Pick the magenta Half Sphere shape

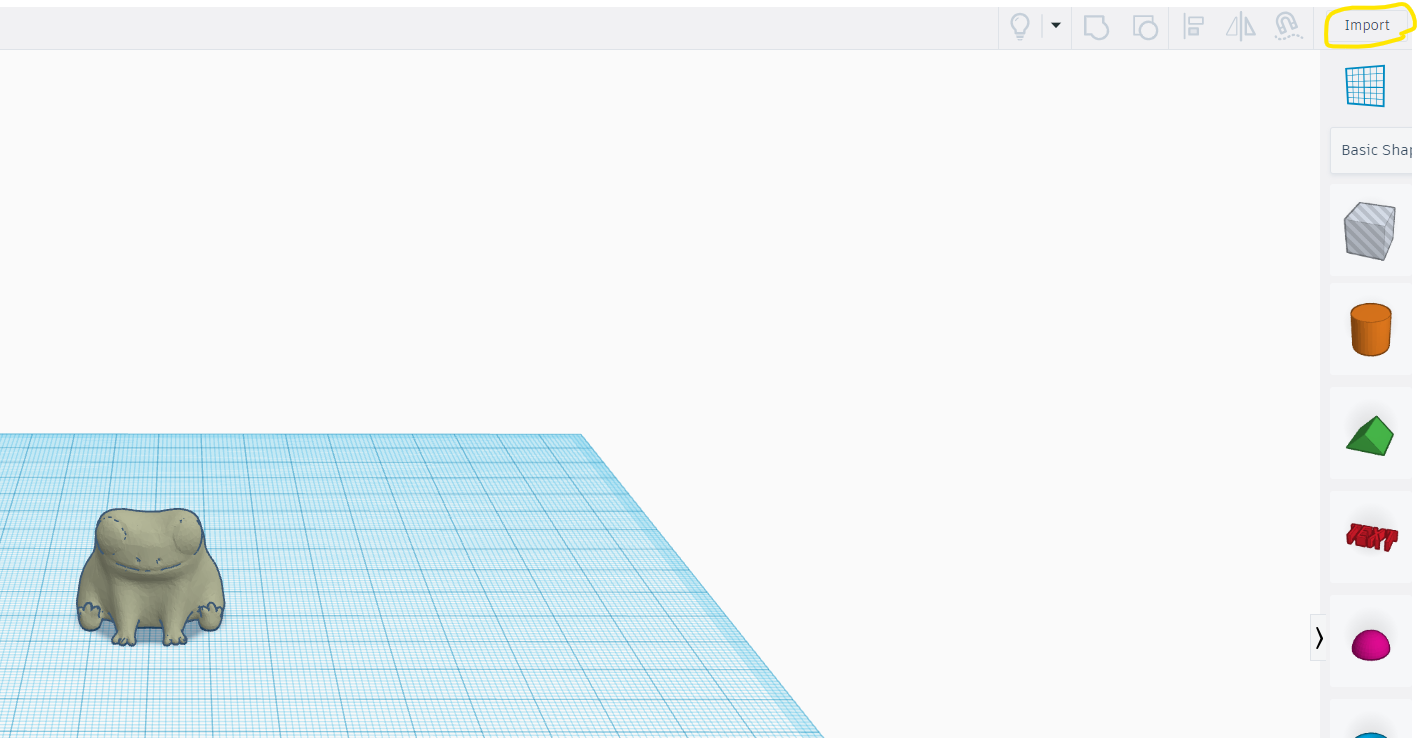(1370, 645)
